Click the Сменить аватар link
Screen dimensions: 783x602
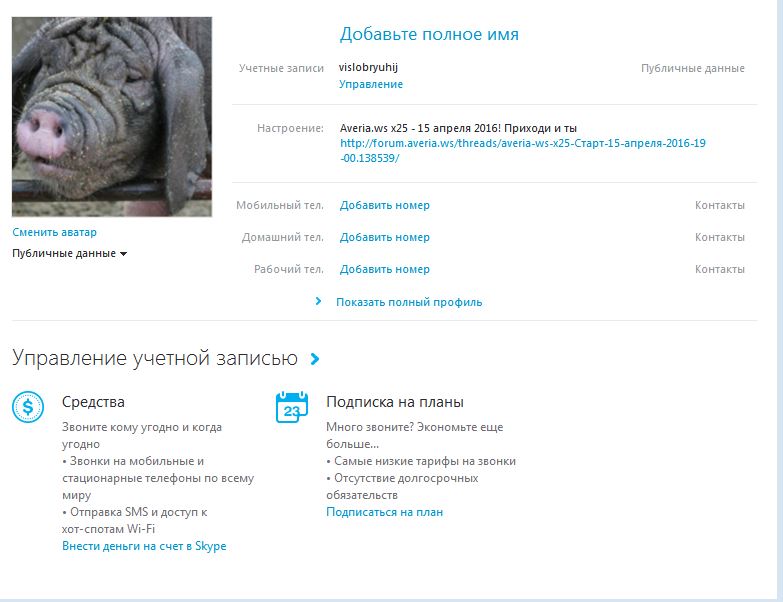pyautogui.click(x=54, y=232)
